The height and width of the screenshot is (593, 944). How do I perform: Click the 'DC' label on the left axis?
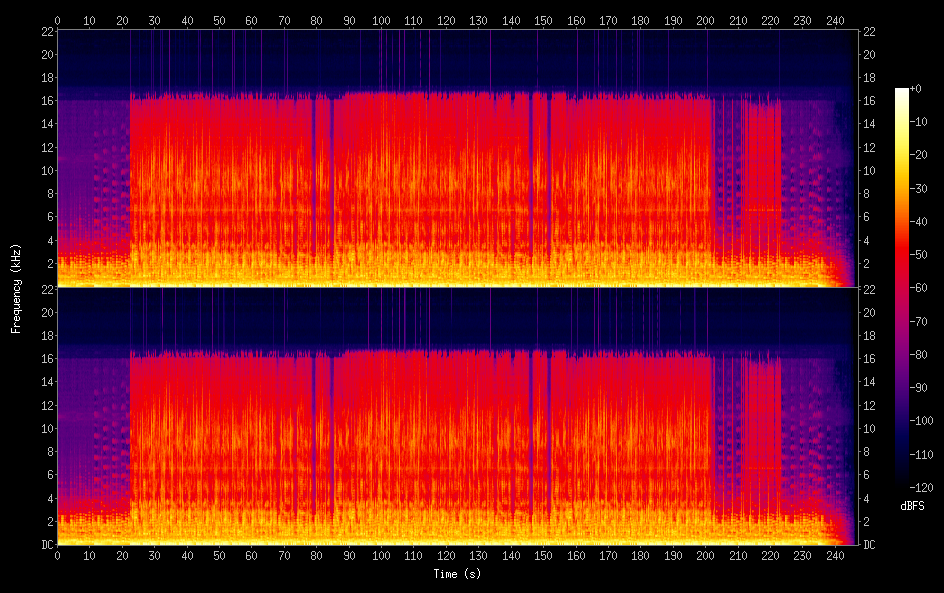pos(47,545)
